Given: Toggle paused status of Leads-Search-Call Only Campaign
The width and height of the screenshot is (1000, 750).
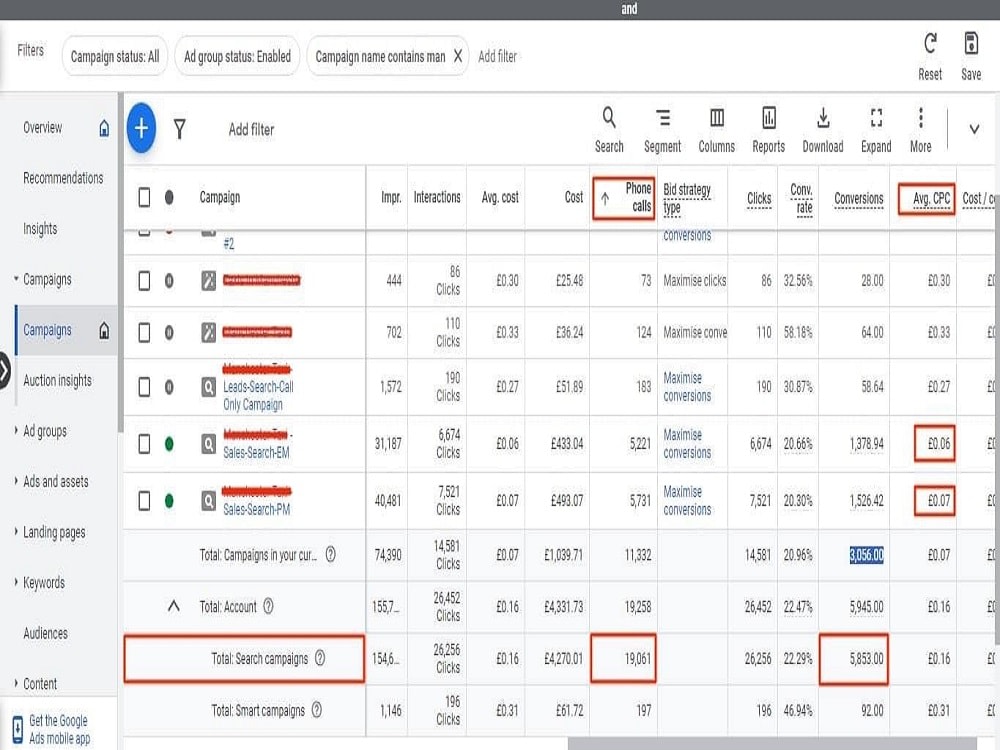Looking at the screenshot, I should 169,386.
